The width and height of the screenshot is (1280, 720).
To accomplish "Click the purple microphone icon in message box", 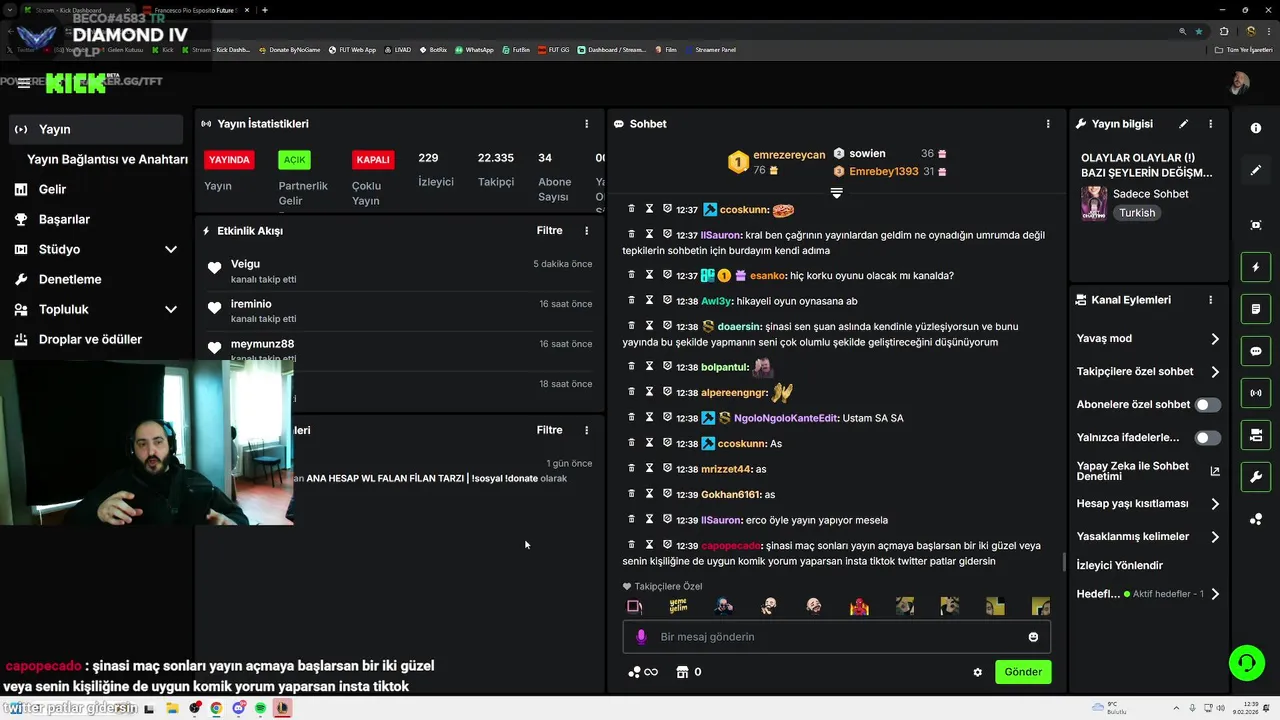I will [641, 637].
